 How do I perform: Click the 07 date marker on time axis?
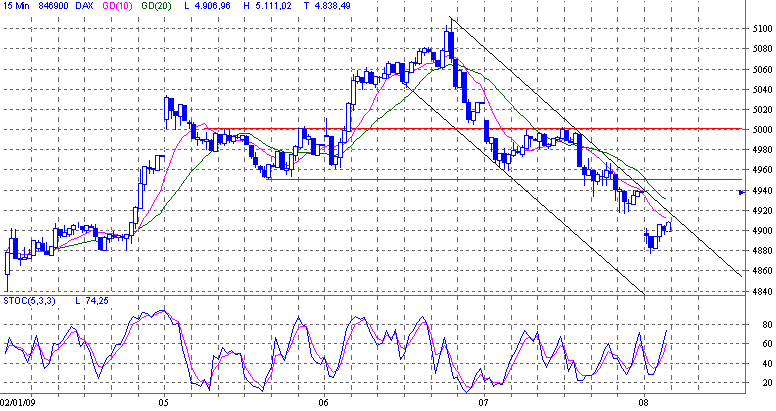(x=484, y=403)
